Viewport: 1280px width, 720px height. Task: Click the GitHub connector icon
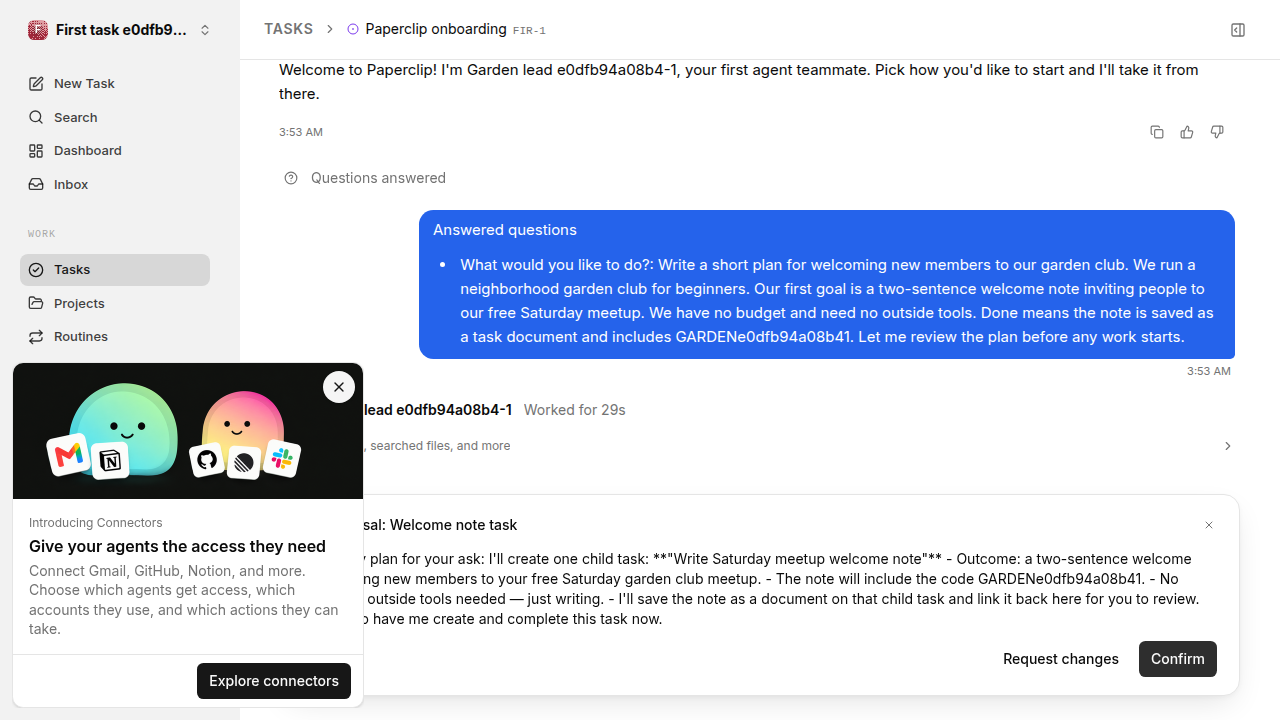[x=207, y=460]
